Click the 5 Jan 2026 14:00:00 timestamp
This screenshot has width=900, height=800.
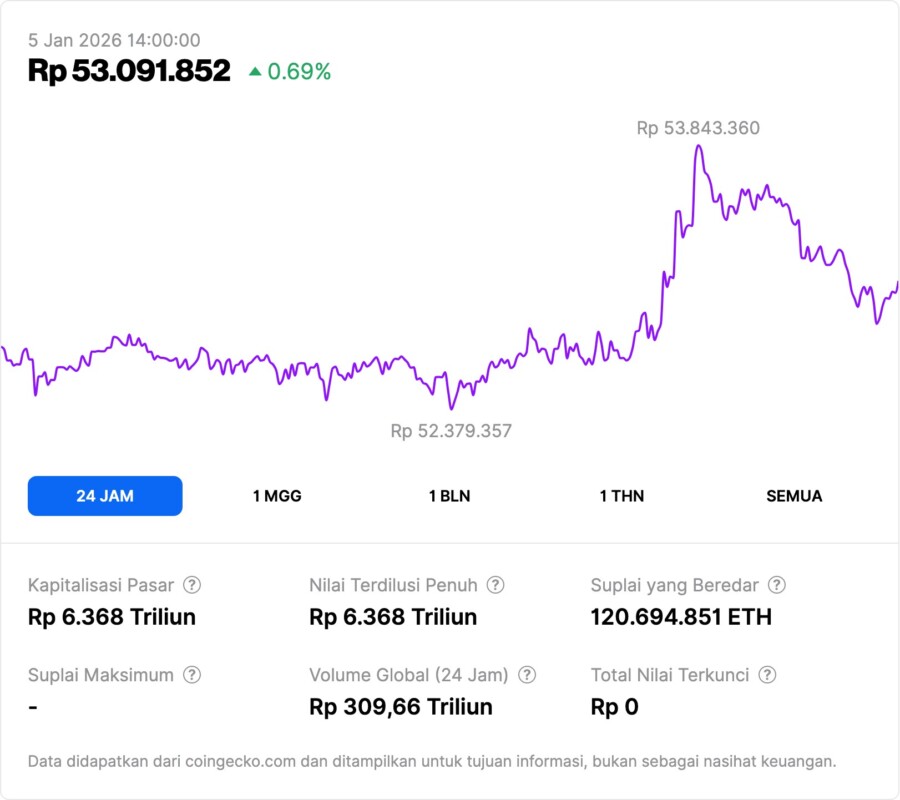[x=114, y=40]
